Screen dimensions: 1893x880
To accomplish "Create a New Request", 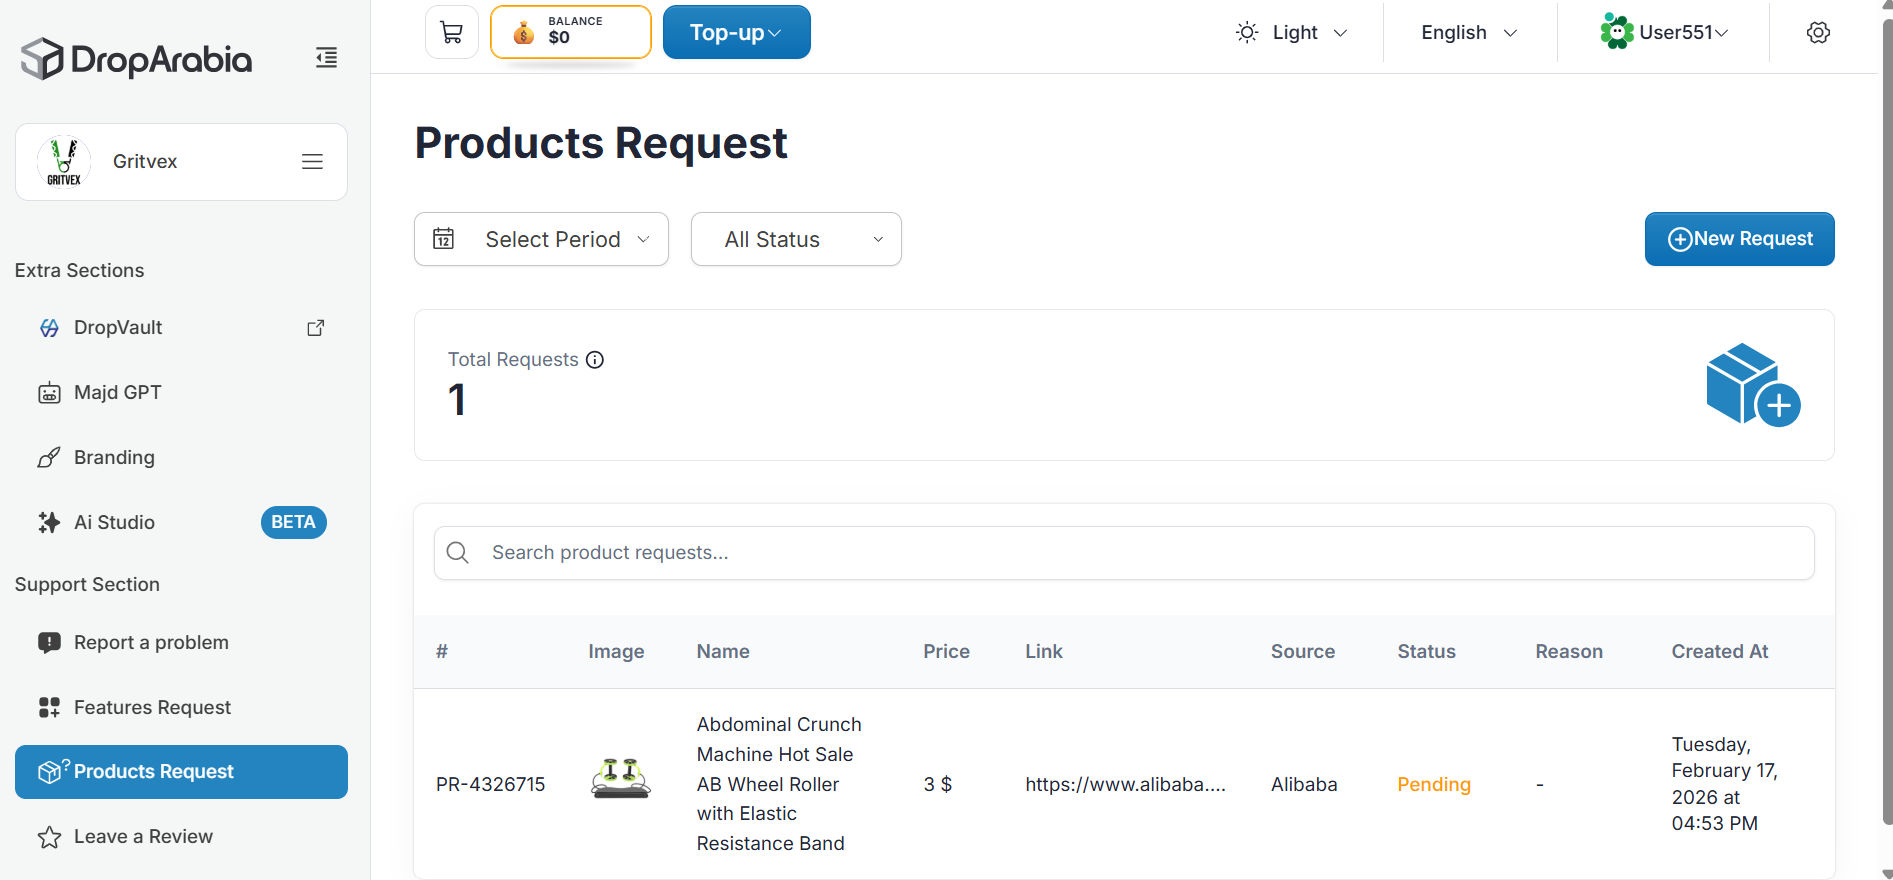I will coord(1739,239).
